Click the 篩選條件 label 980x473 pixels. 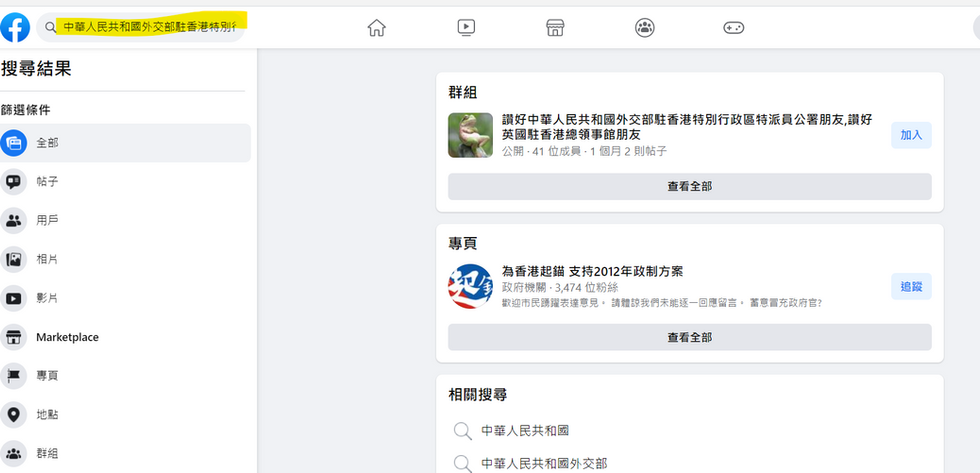coord(26,110)
